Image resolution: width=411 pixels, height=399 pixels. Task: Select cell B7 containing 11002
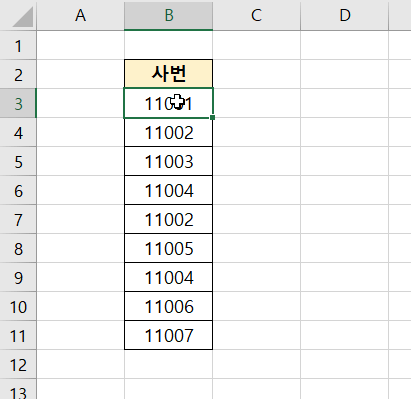[168, 219]
